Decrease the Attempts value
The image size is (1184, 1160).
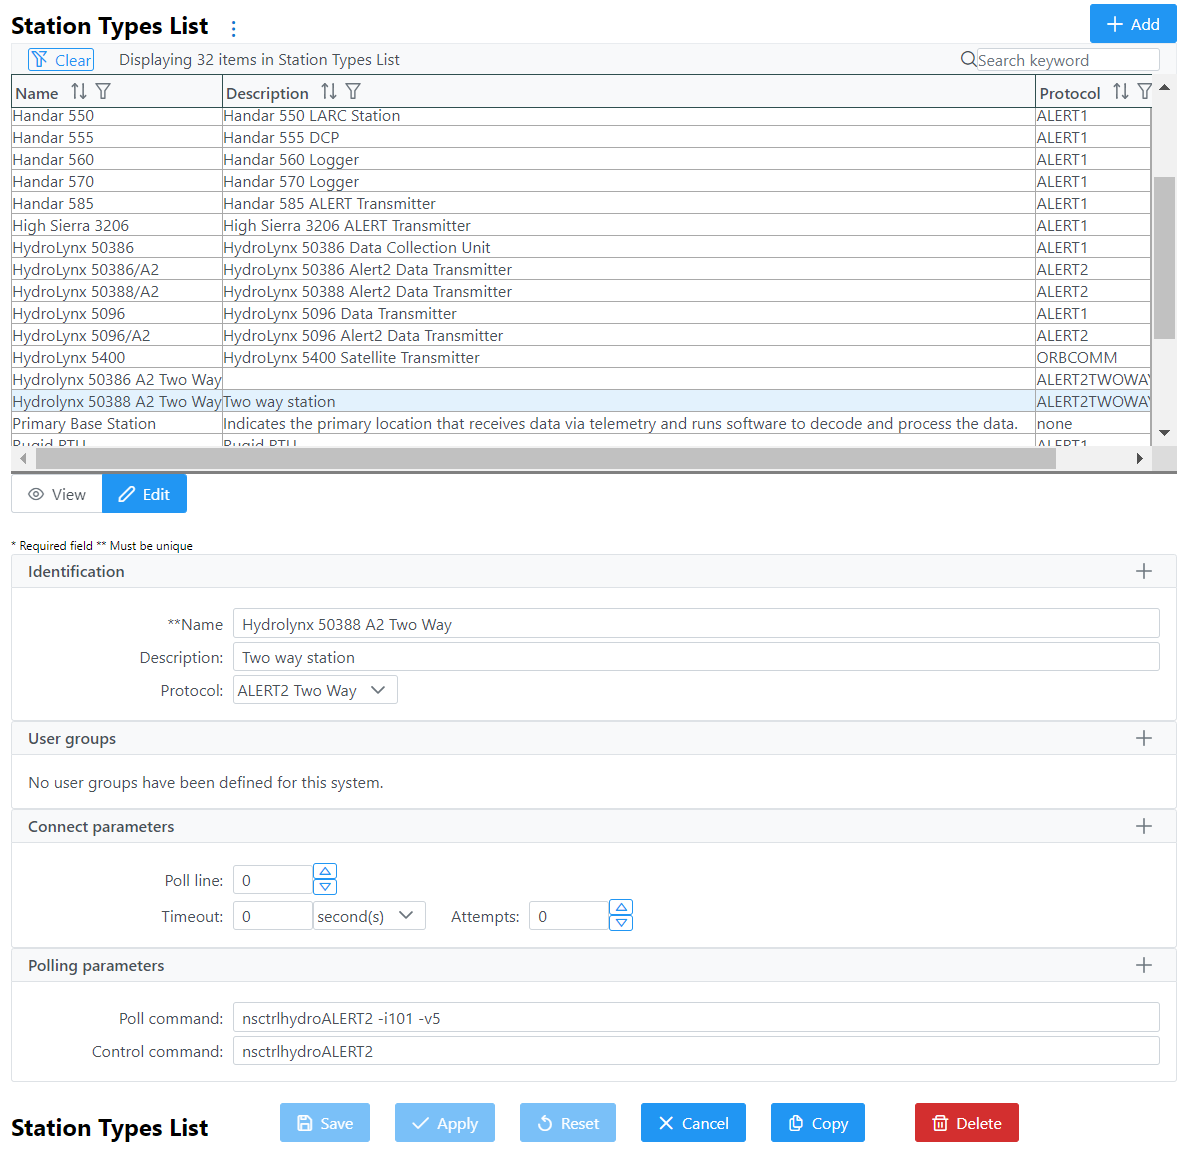[621, 923]
